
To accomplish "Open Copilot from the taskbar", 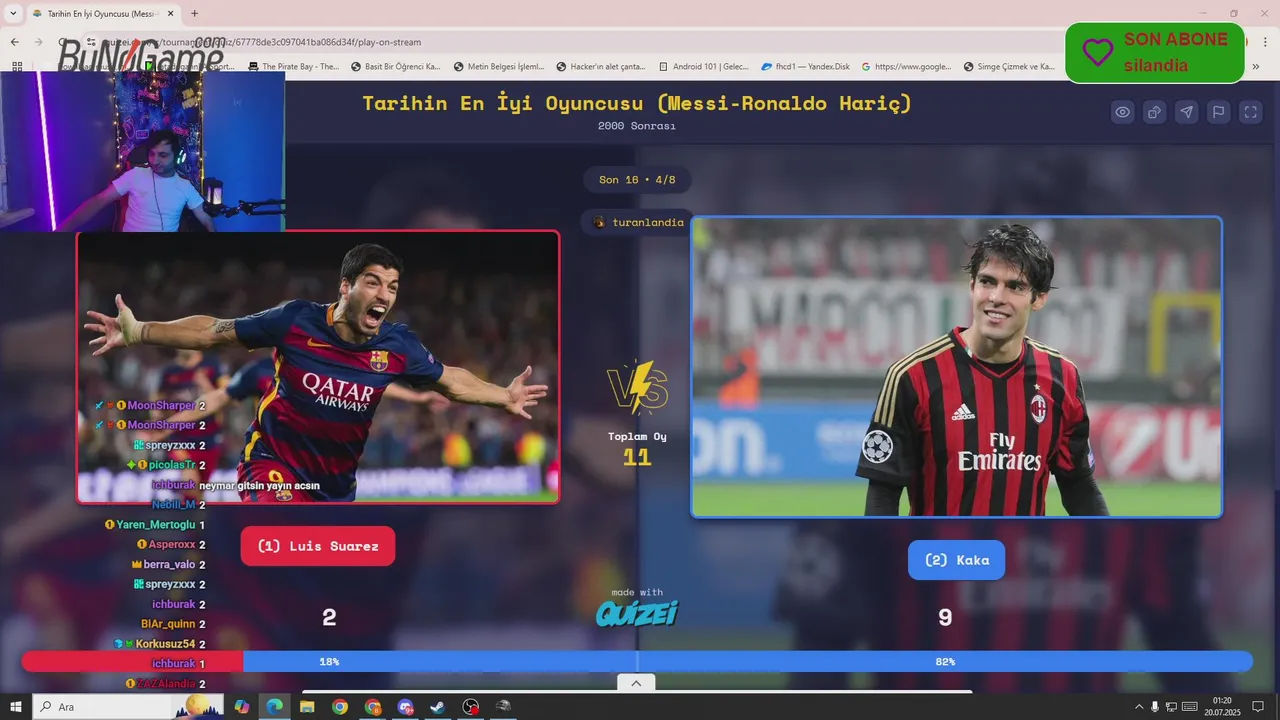I will point(241,706).
